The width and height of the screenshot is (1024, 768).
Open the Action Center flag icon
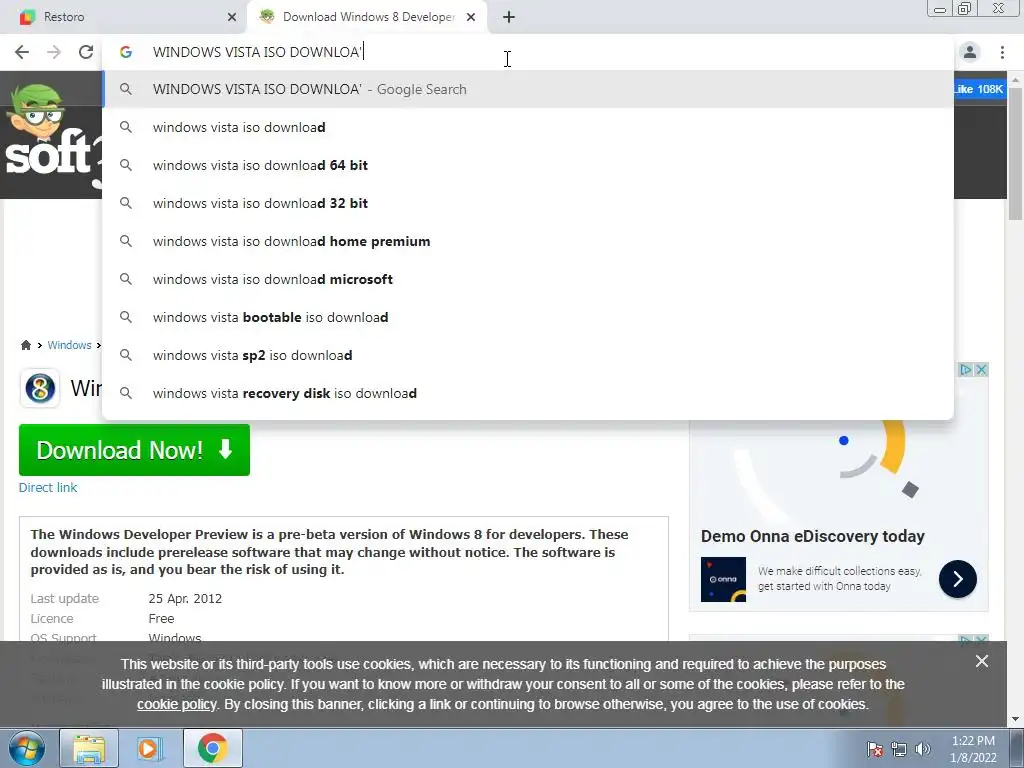tap(874, 749)
